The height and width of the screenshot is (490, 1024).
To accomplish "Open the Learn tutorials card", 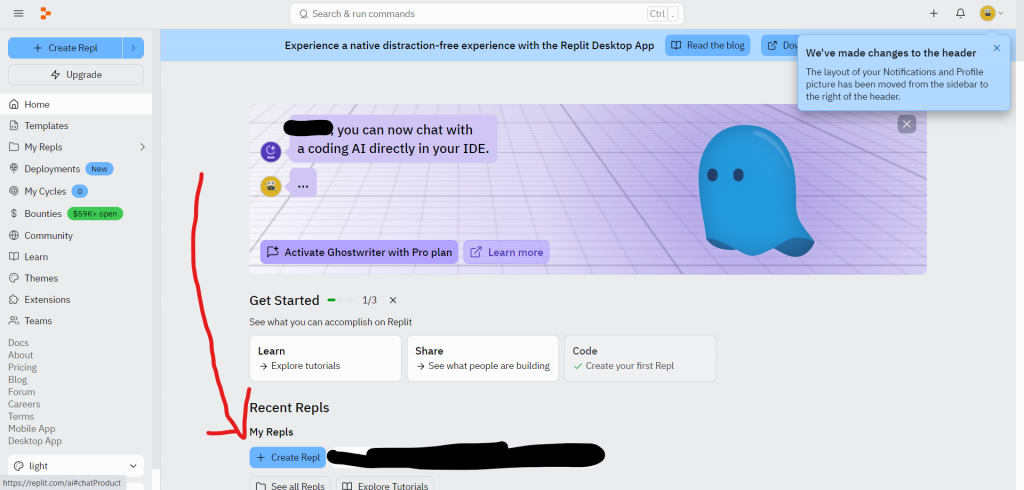I will pos(325,358).
